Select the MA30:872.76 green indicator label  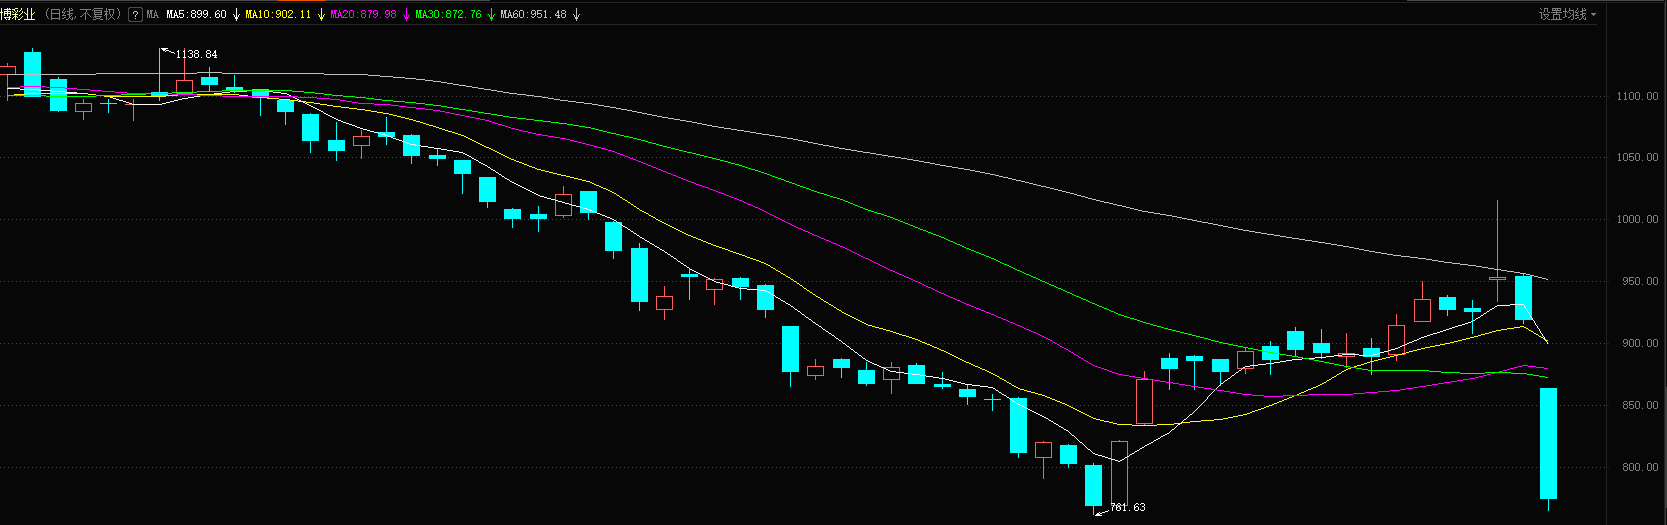[x=448, y=15]
